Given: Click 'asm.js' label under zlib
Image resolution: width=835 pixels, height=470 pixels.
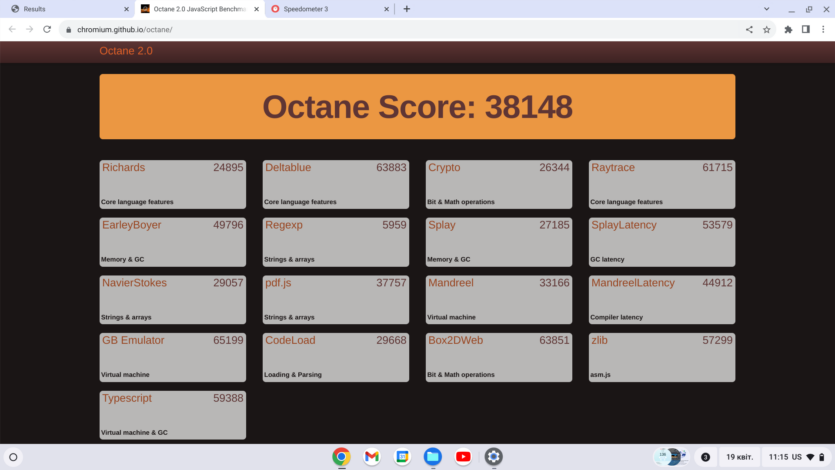Looking at the screenshot, I should (600, 375).
